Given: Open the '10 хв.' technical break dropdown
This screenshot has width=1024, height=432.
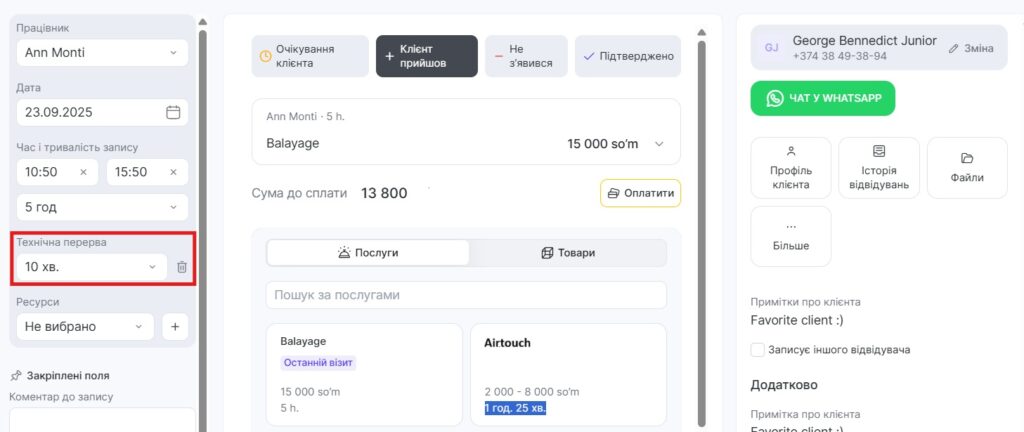Looking at the screenshot, I should click(91, 267).
